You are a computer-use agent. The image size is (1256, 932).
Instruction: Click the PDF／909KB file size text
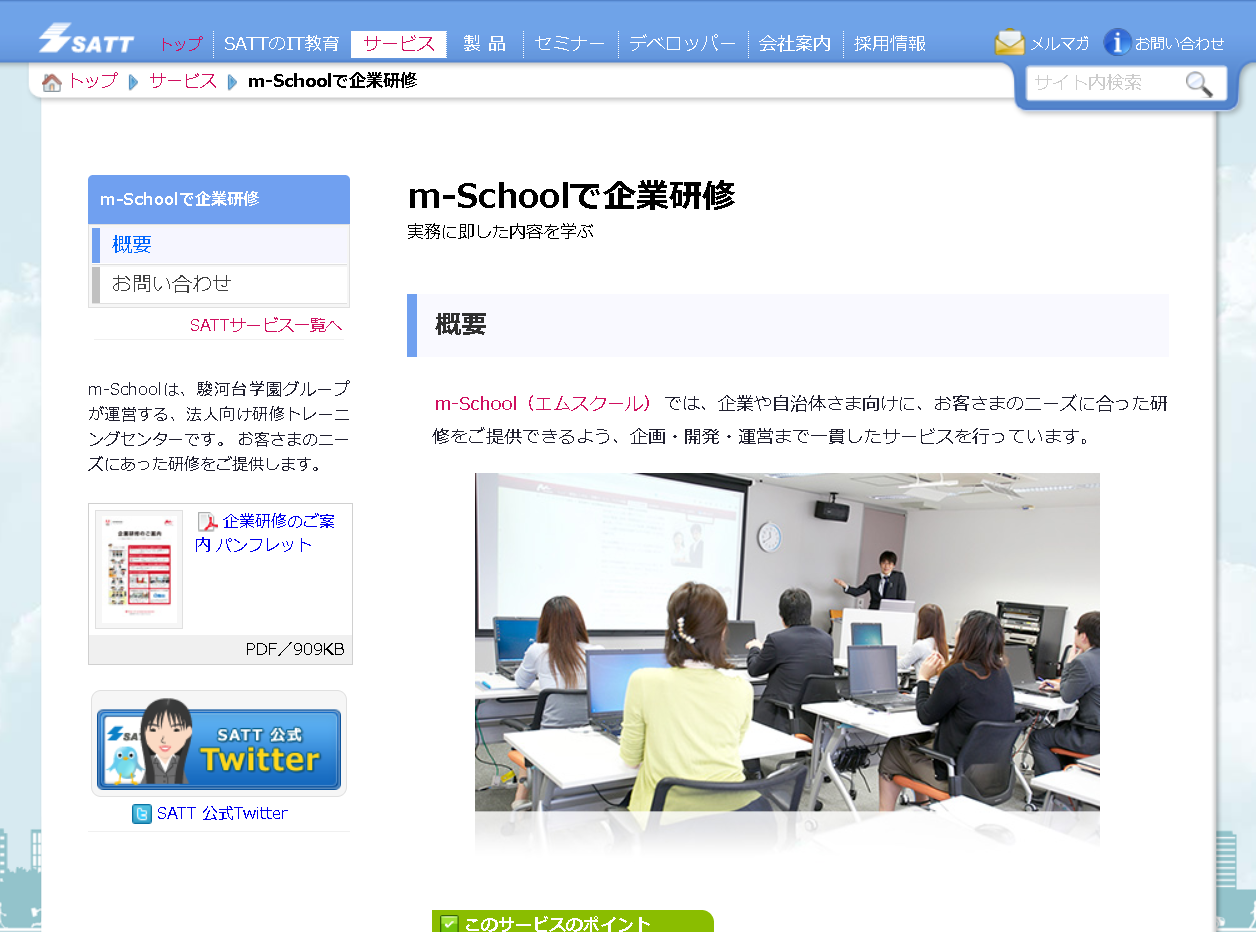pos(295,650)
